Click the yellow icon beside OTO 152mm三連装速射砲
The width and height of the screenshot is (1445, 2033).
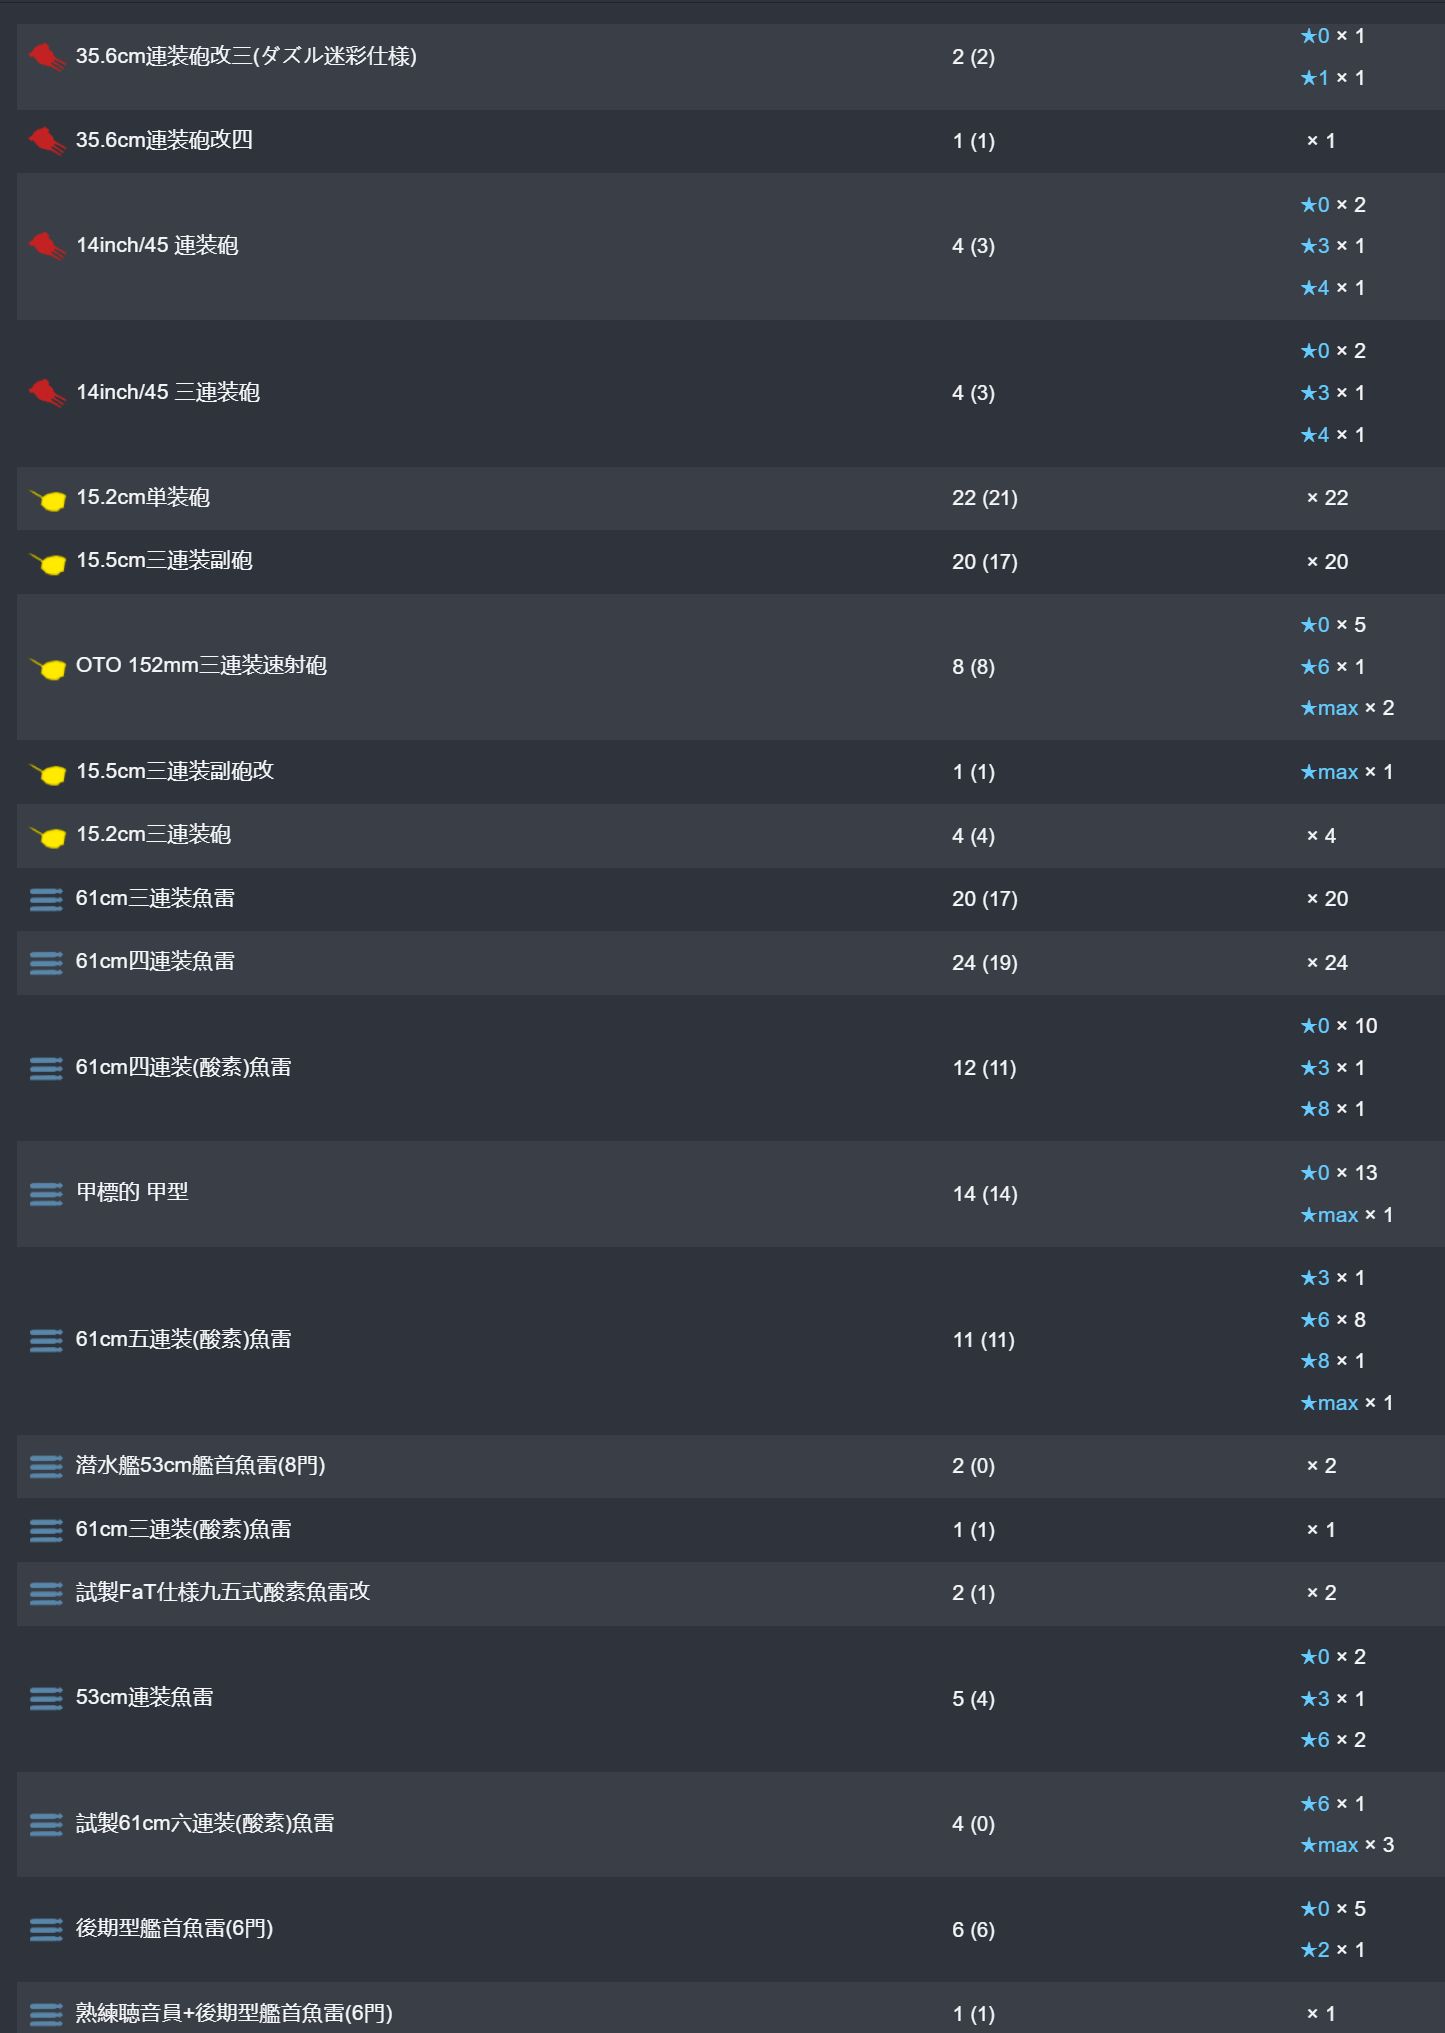tap(47, 666)
